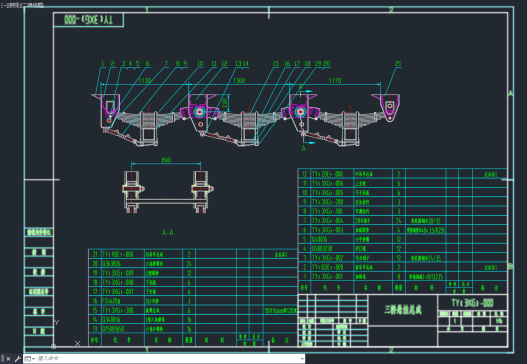Select the A-A section view label
The image size is (527, 364).
pos(167,233)
